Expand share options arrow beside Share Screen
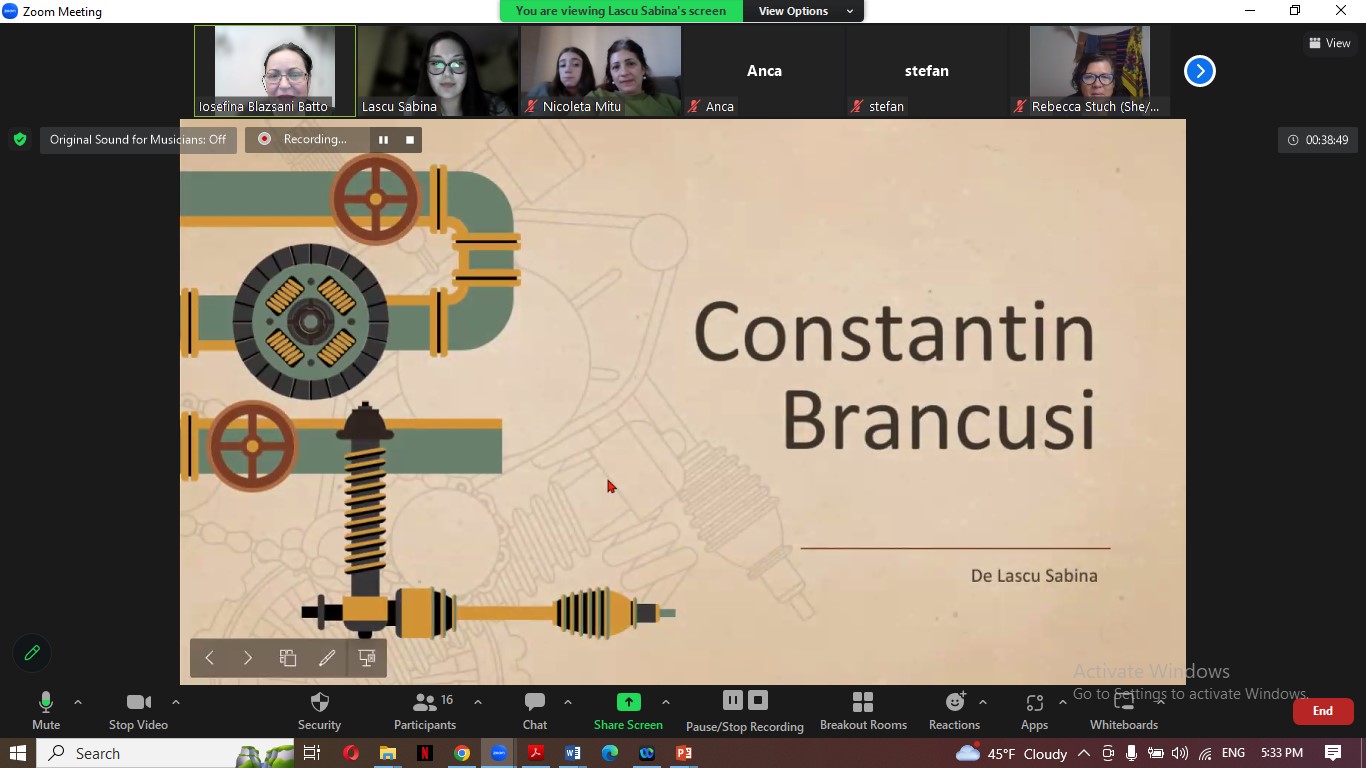Image resolution: width=1366 pixels, height=768 pixels. point(666,702)
